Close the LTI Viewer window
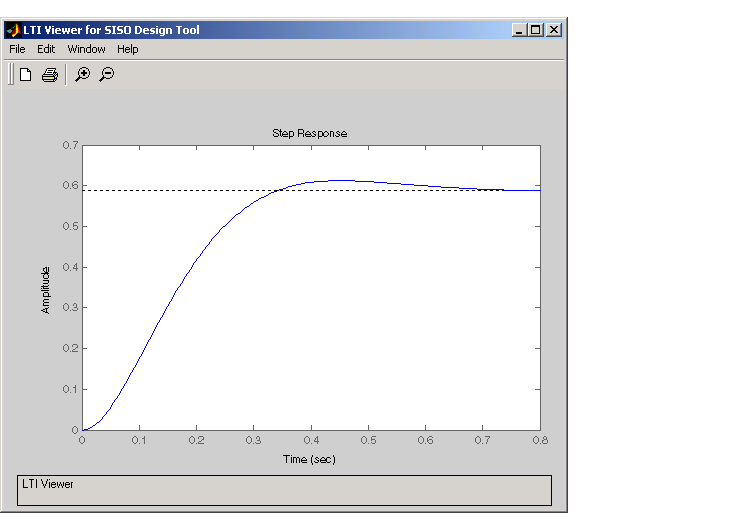 tap(553, 30)
